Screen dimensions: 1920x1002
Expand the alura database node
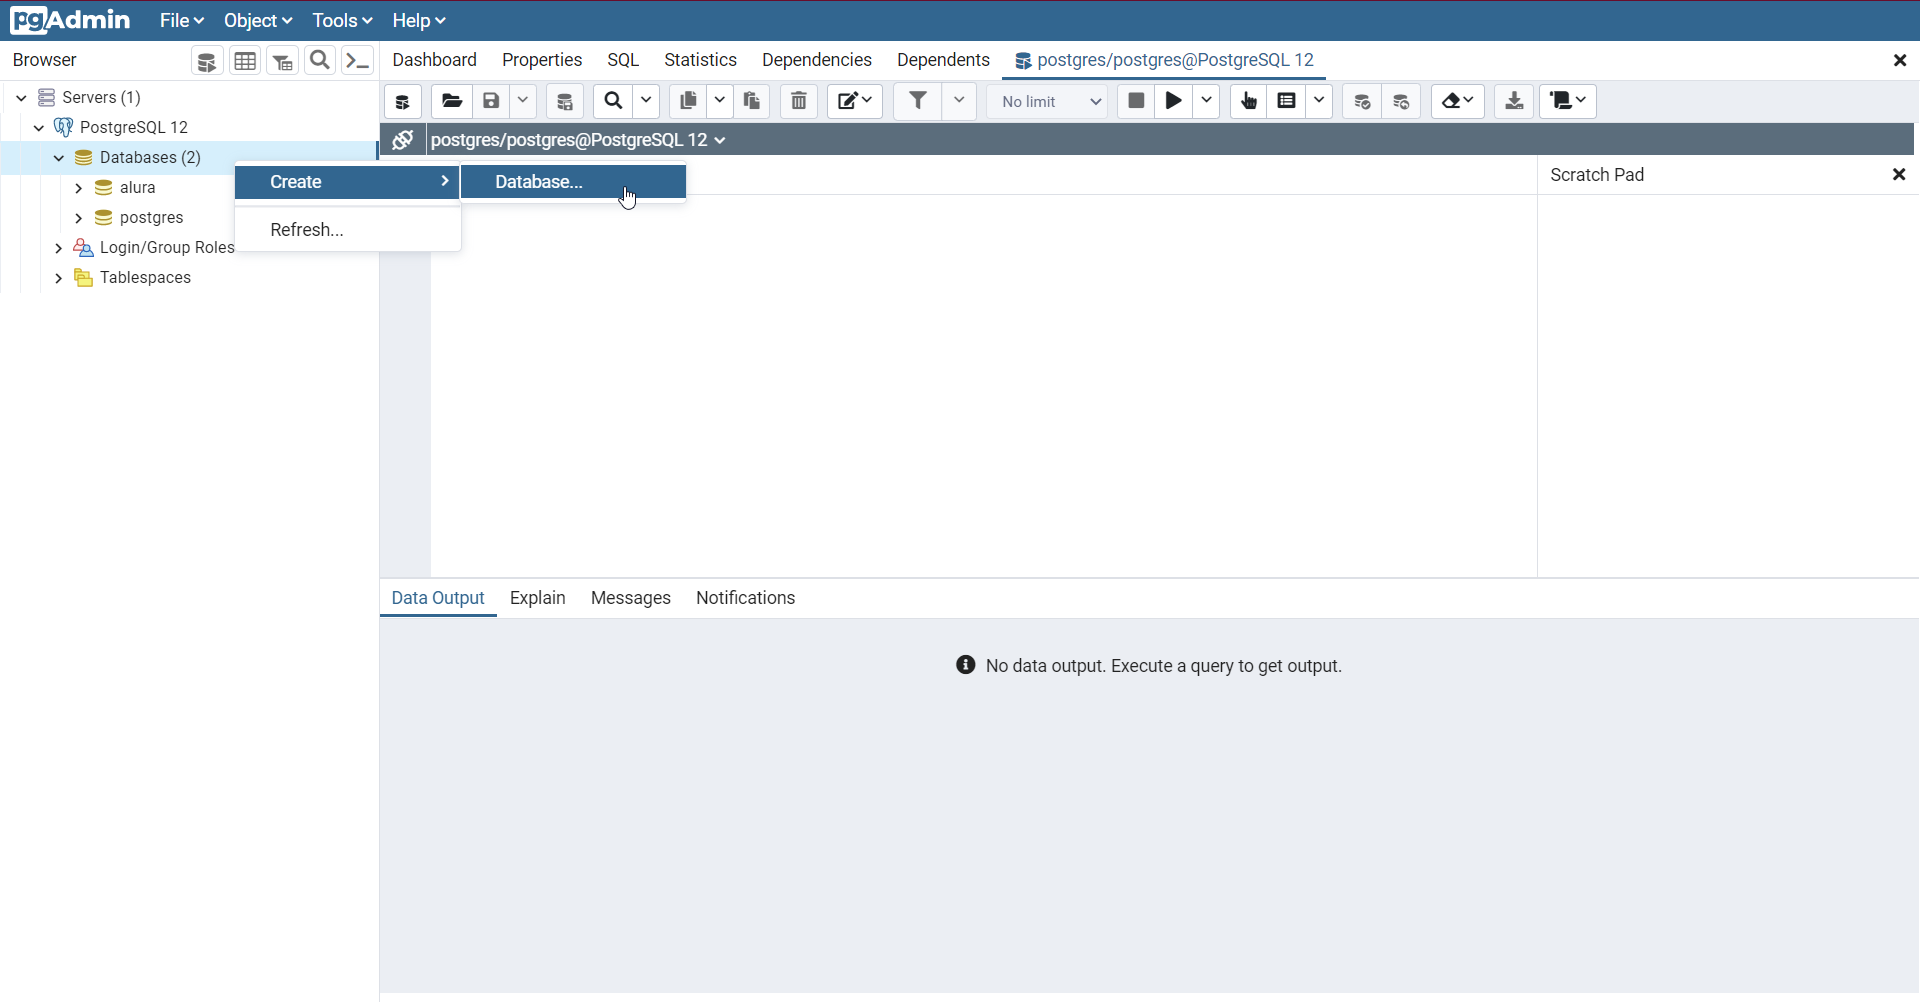(80, 187)
